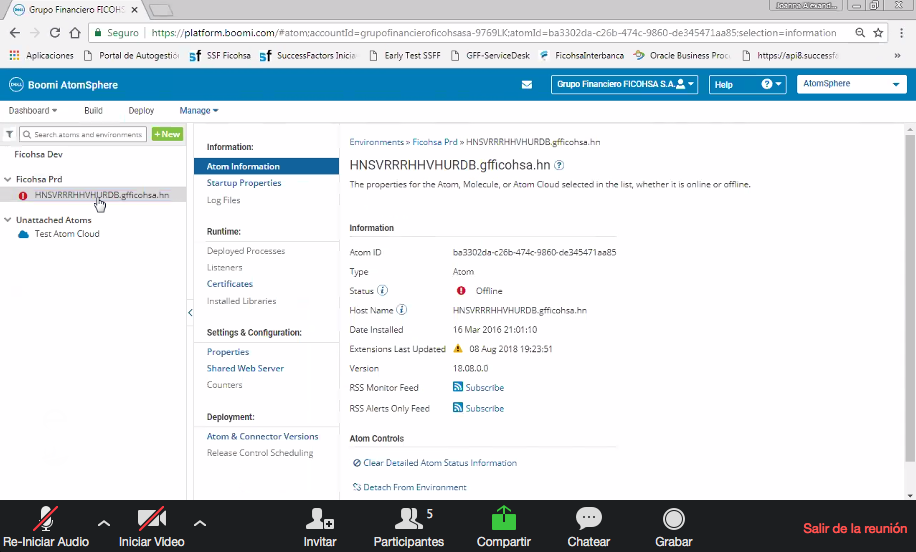Screen dimensions: 916x552
Task: Open GFF-ServiceDesk bookmark
Action: pos(491,55)
